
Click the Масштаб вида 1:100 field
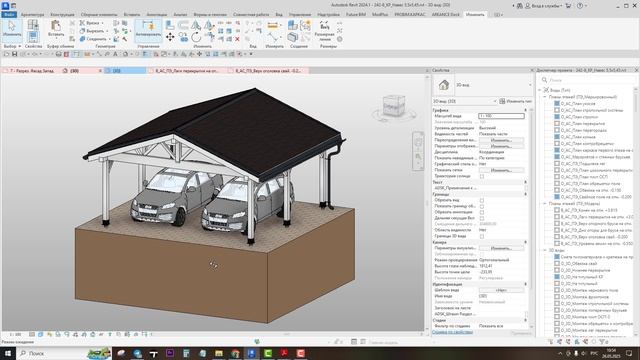pos(501,116)
